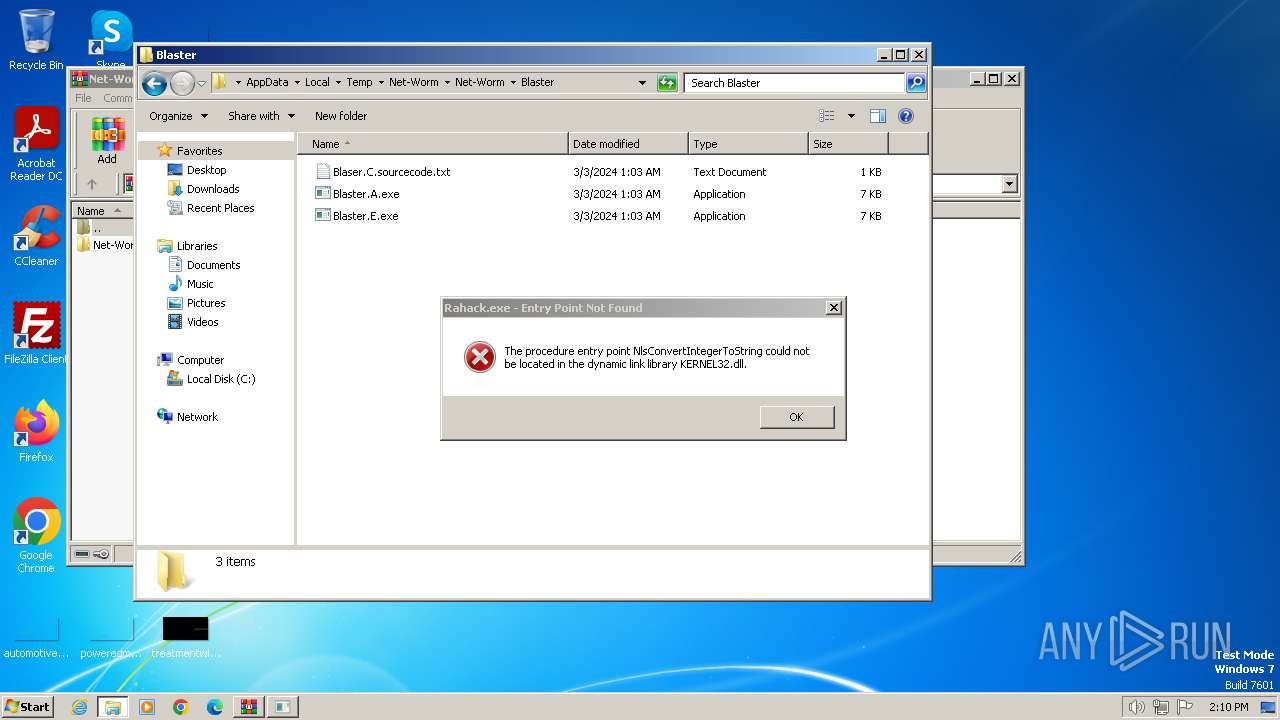Click OK in the Rahack.exe error dialog
This screenshot has height=720, width=1280.
(x=797, y=417)
